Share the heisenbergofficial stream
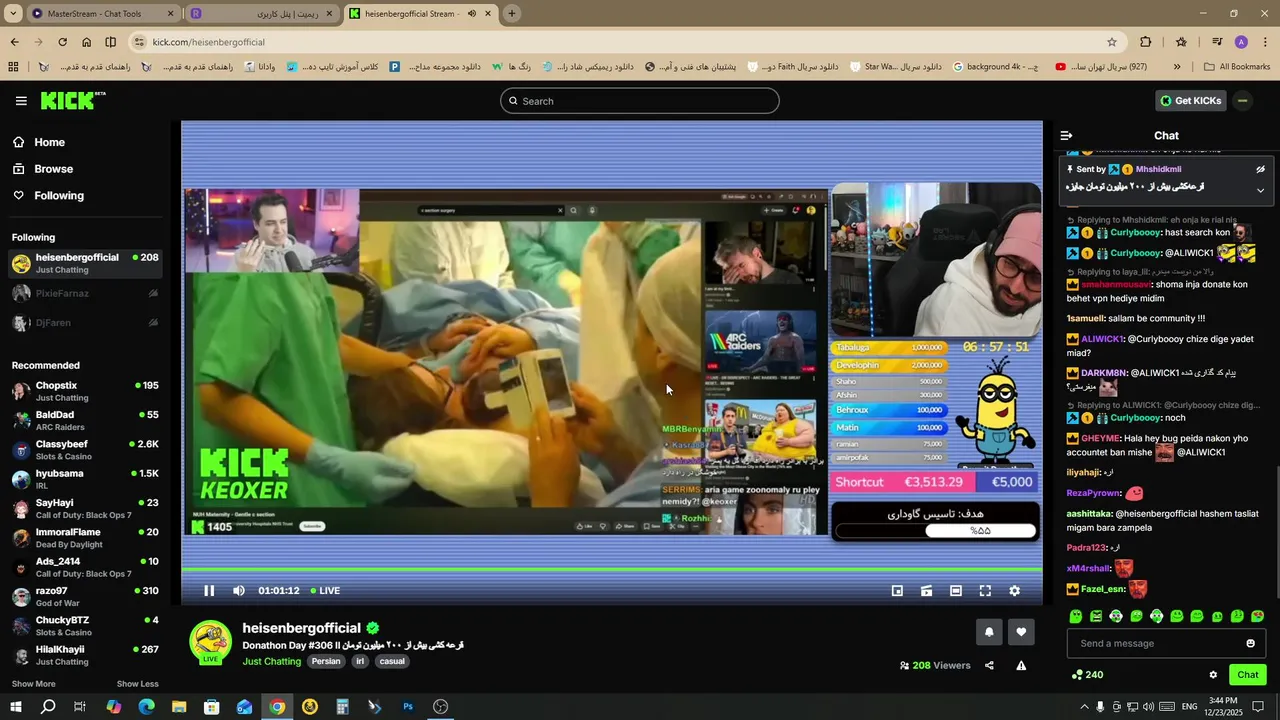The image size is (1280, 720). [x=989, y=666]
